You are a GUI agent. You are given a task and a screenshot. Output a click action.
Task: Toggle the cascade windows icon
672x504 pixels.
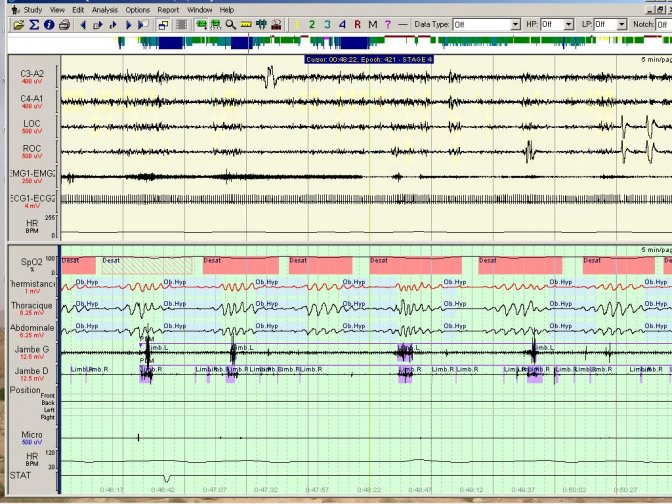point(163,25)
